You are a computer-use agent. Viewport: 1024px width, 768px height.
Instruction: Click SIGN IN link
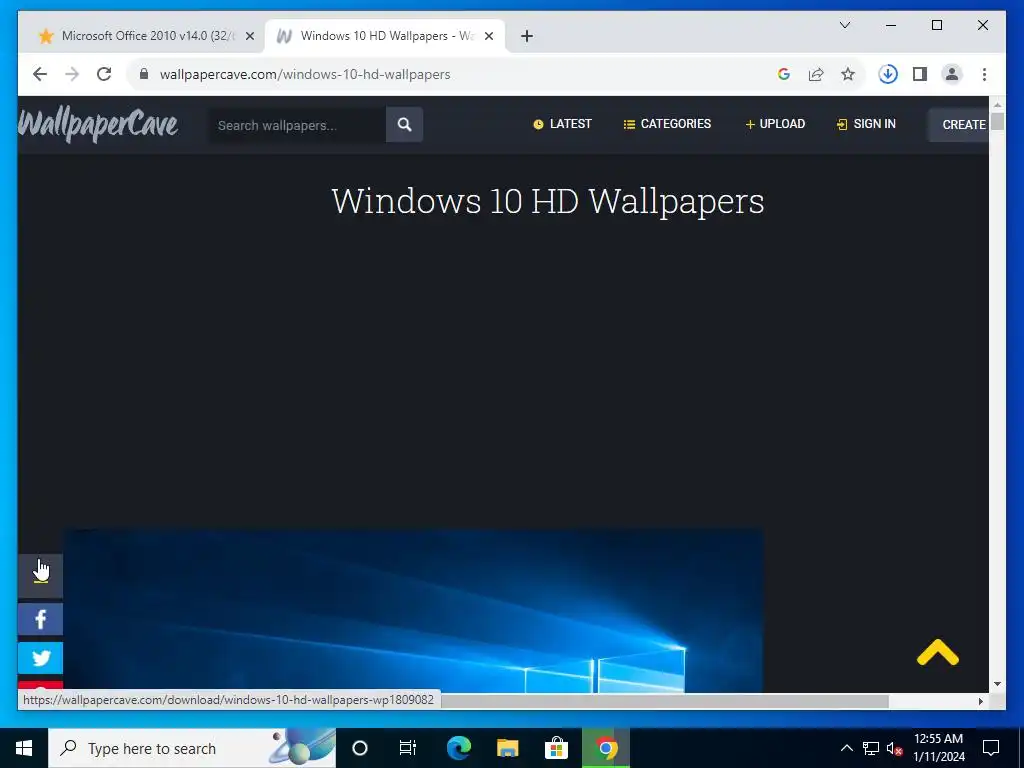coord(866,124)
